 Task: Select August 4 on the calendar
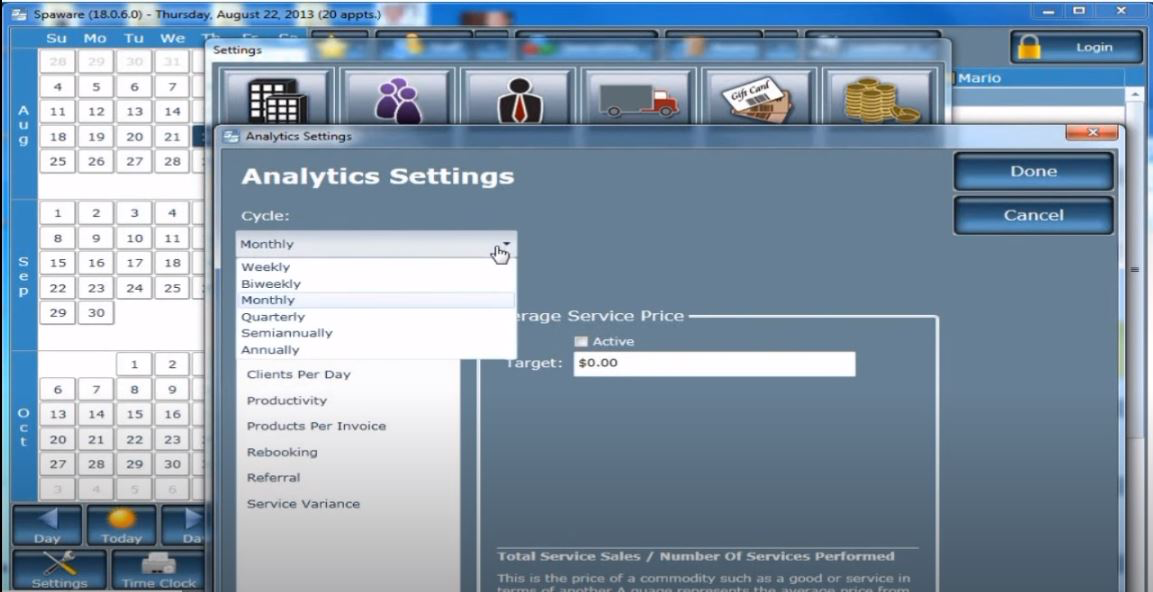[58, 87]
